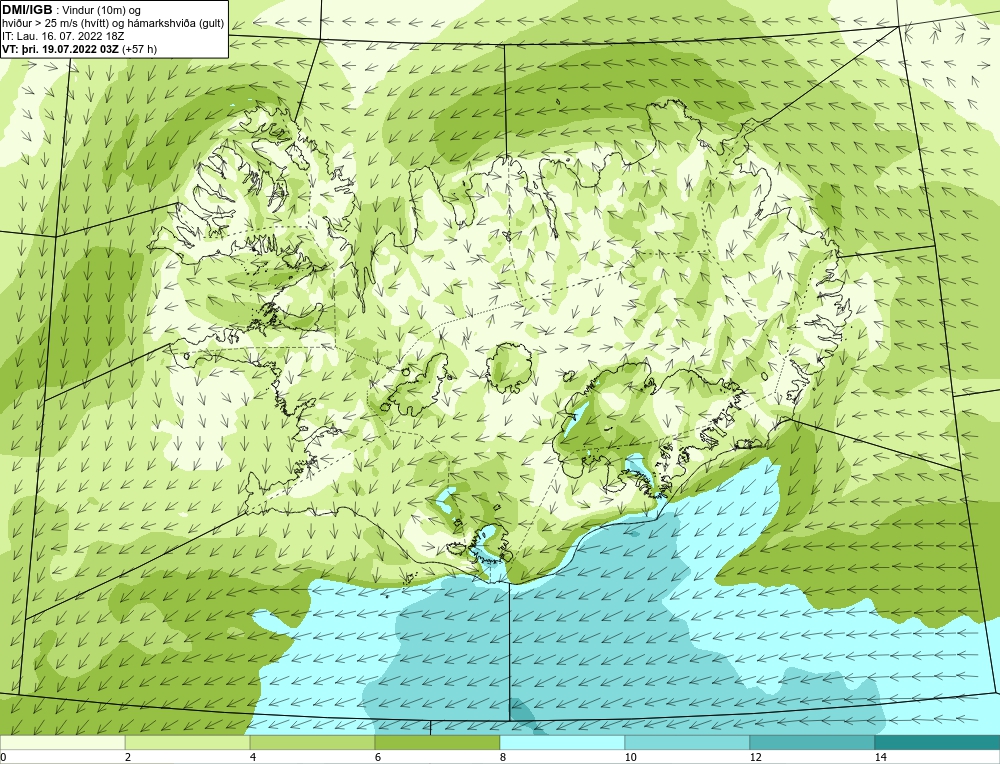Image resolution: width=1000 pixels, height=764 pixels.
Task: Click the 2–4 m/s legend color swatch
Action: coord(188,742)
